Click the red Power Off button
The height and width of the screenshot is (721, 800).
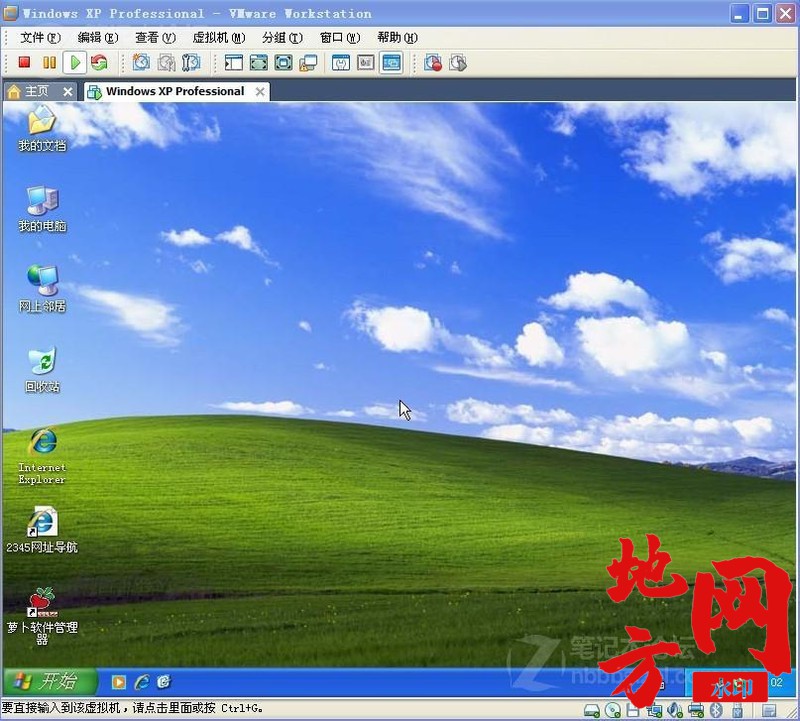[24, 62]
